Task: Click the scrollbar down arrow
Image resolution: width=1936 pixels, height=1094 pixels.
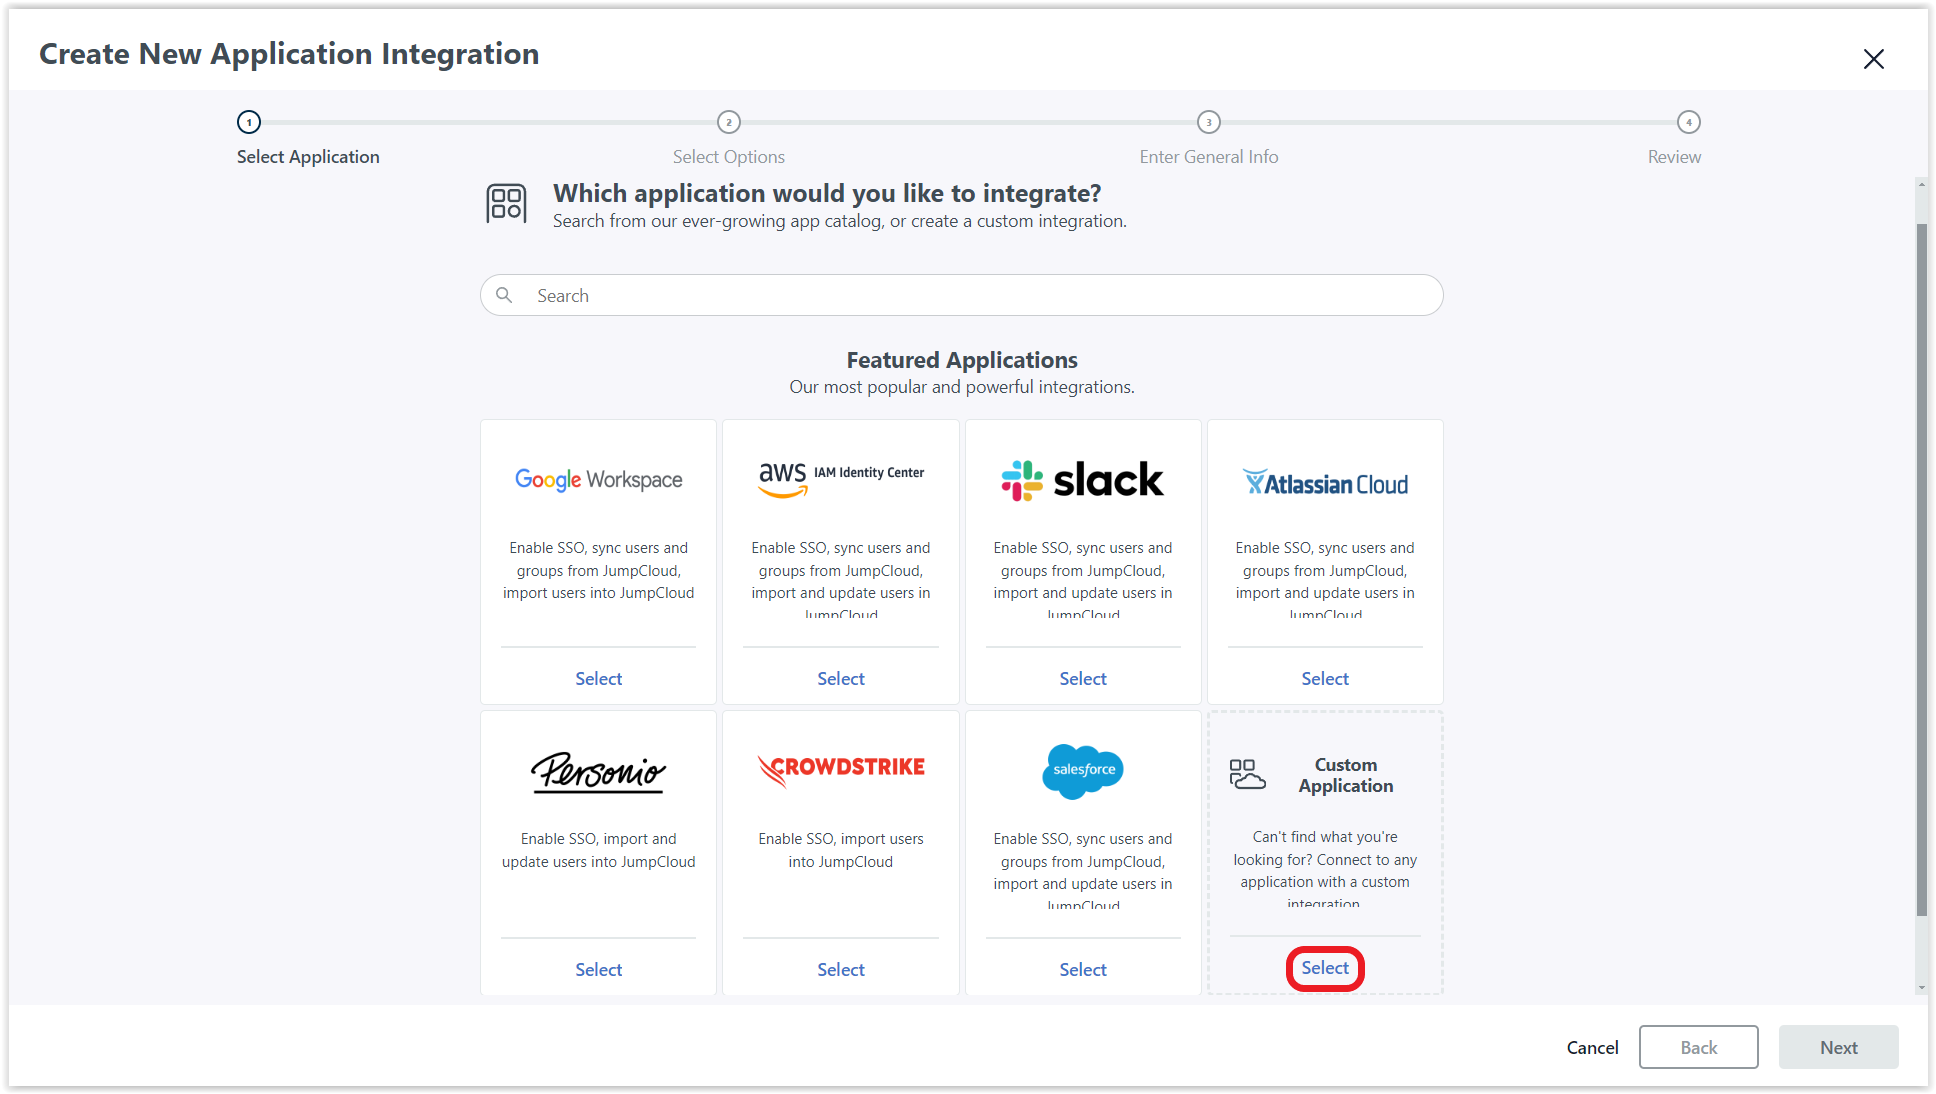Action: tap(1921, 988)
